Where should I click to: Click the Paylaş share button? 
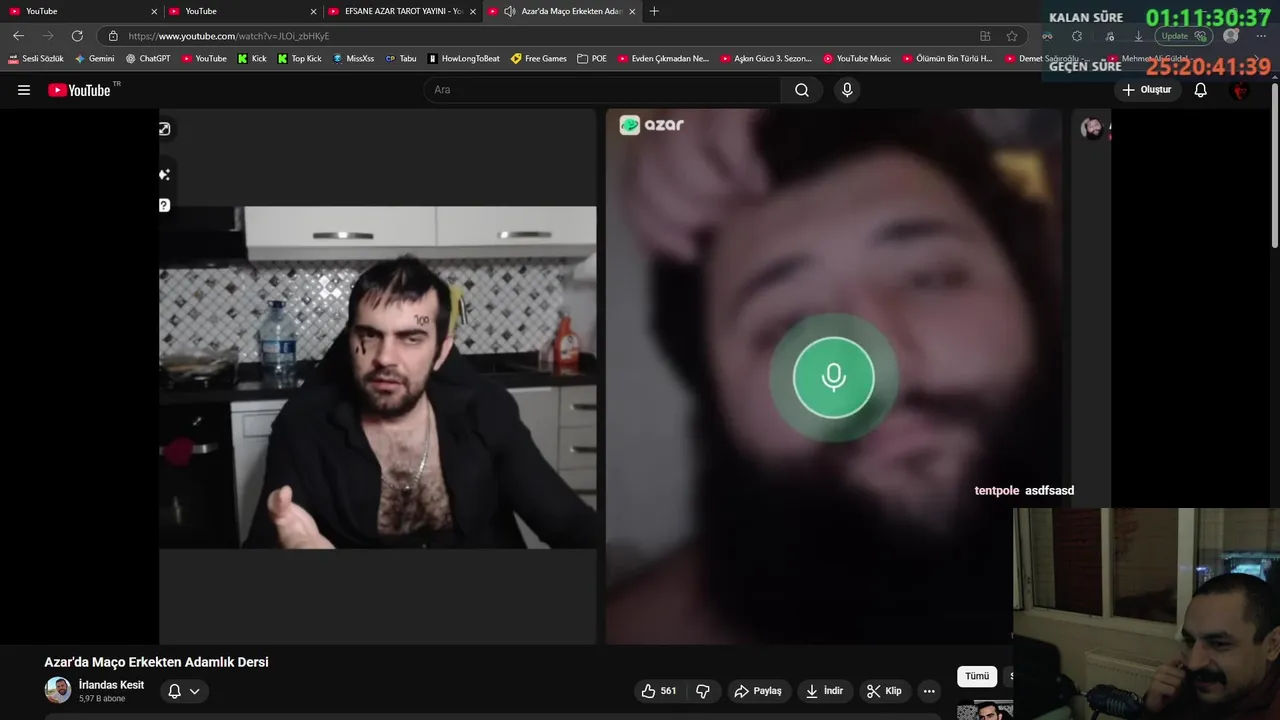(x=757, y=691)
